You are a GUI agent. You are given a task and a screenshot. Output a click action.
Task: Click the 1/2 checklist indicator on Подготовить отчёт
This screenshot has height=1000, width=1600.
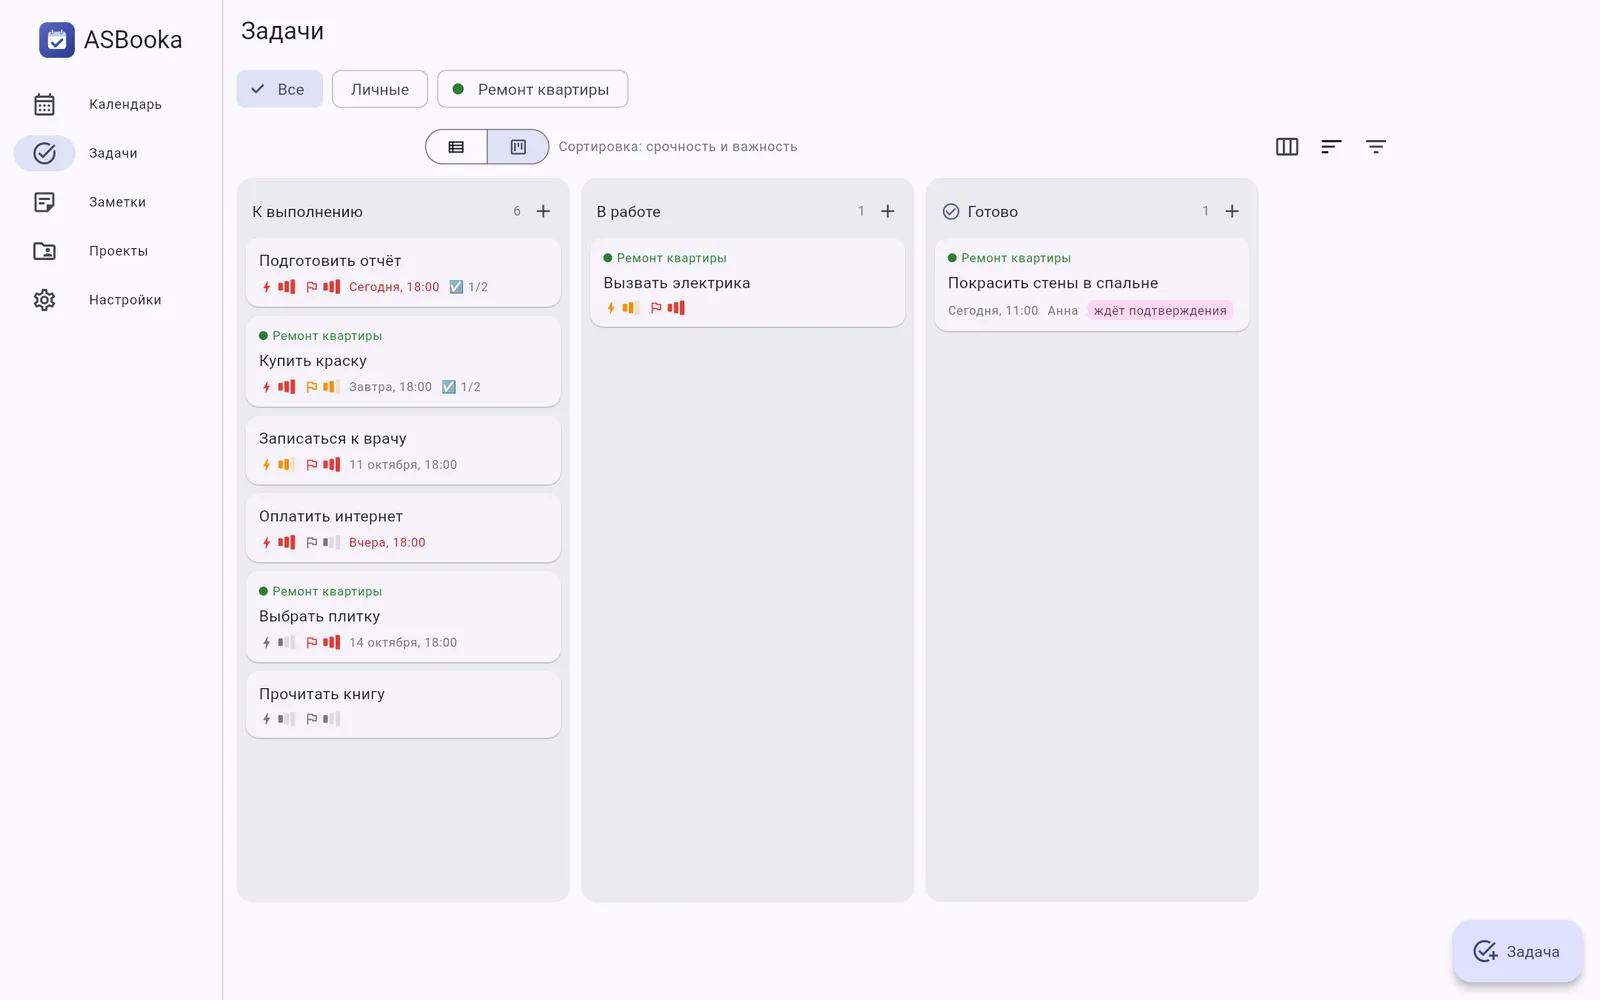pos(469,287)
